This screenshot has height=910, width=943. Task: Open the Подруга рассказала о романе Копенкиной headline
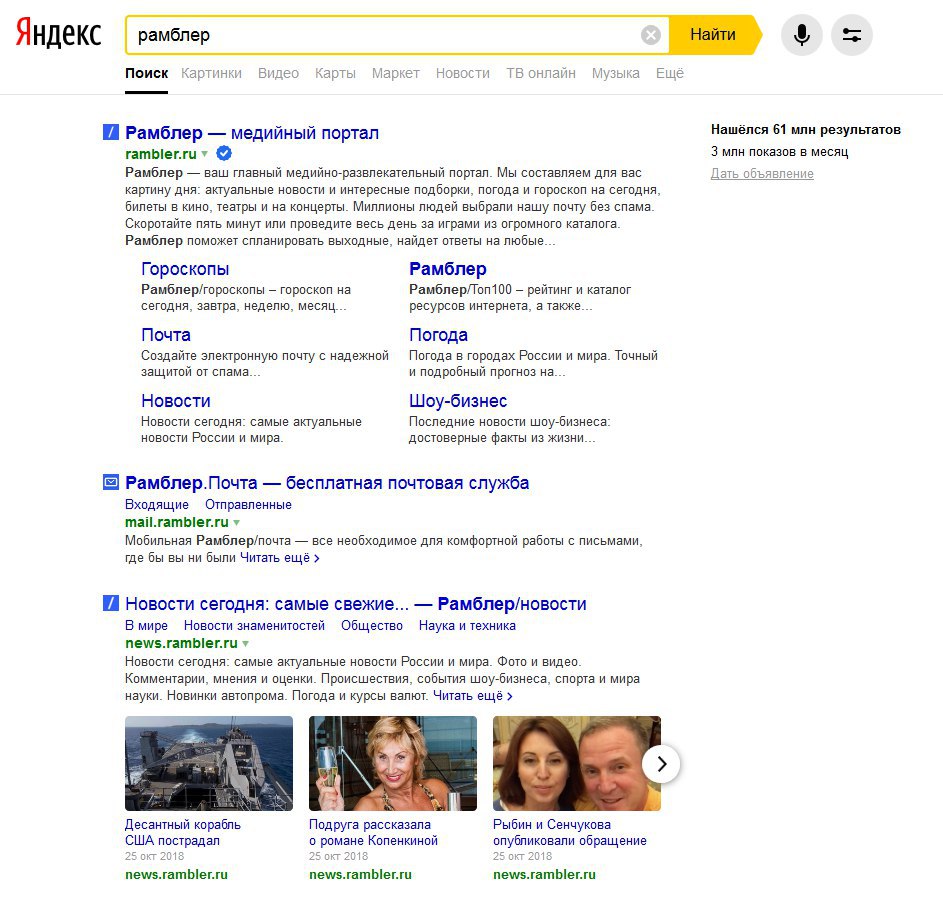[x=373, y=832]
